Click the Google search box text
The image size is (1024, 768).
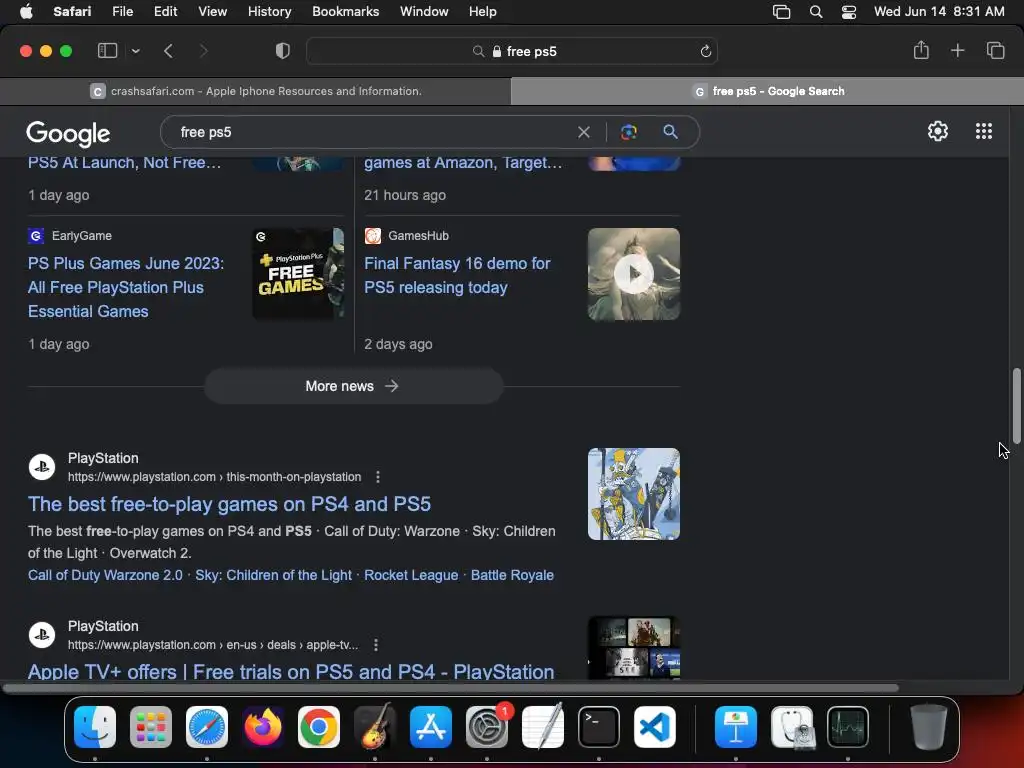206,132
